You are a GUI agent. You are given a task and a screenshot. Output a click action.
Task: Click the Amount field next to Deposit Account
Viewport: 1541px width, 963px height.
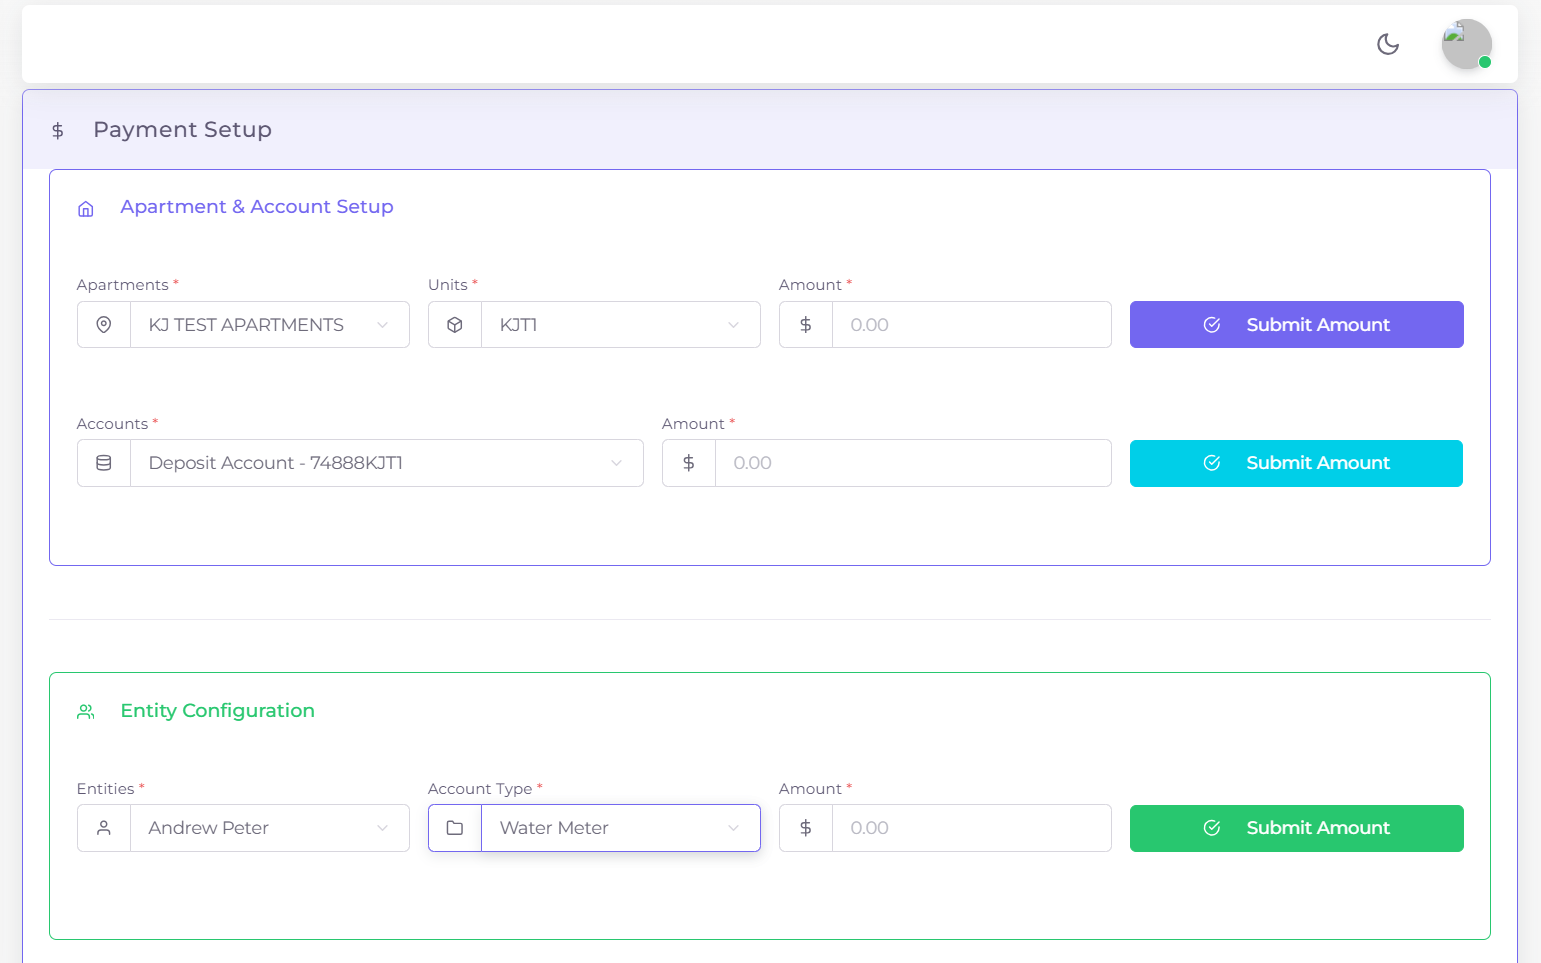coord(910,462)
